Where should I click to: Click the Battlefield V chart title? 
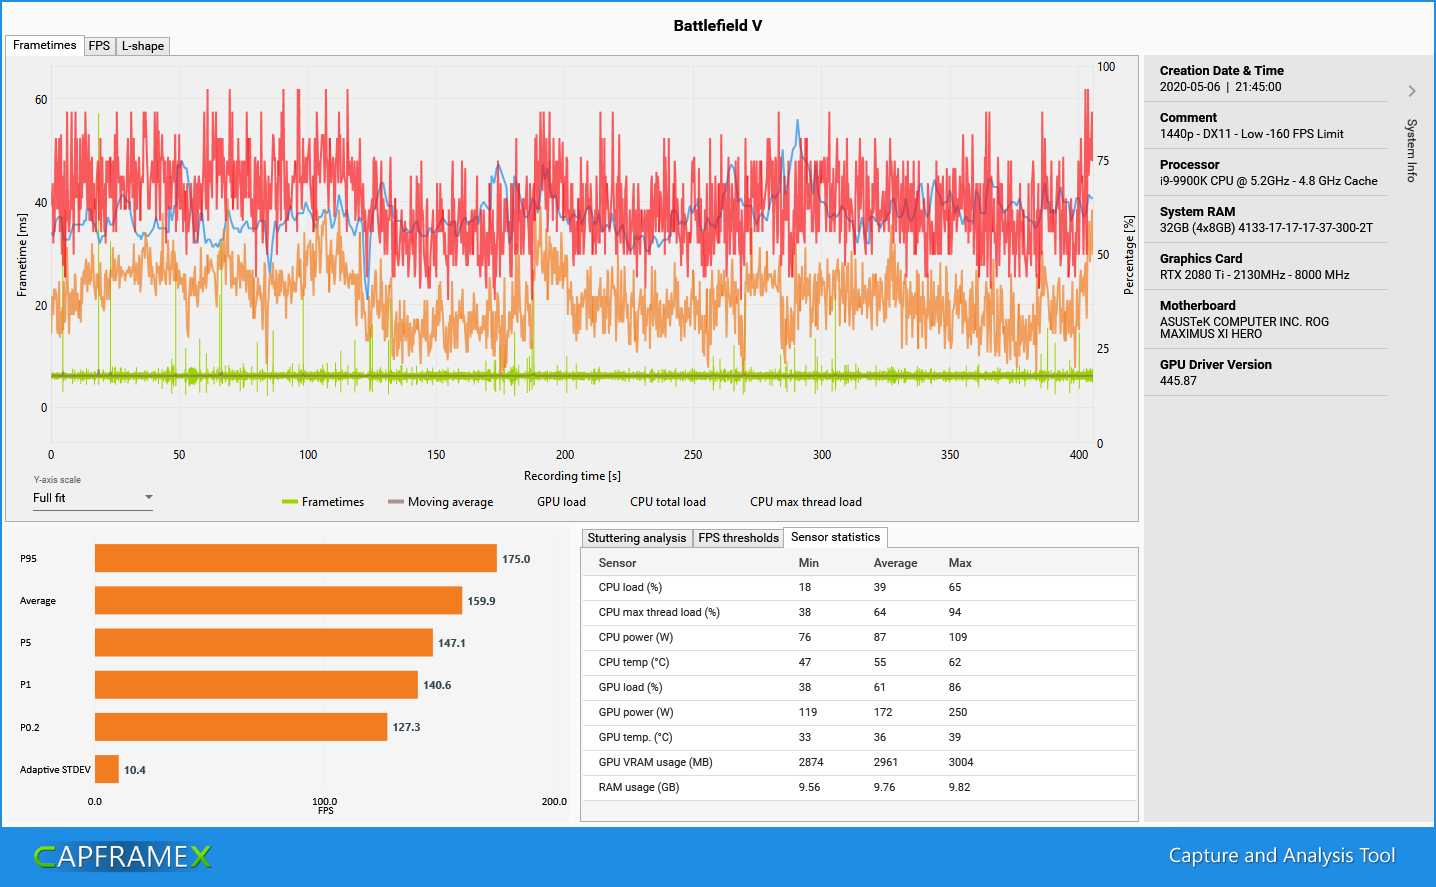pos(717,26)
